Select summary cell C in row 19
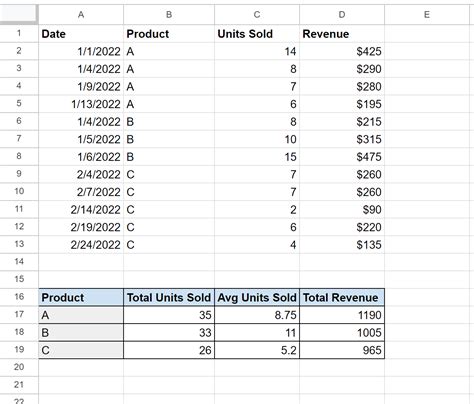Screen dimensions: 474x404 [x=81, y=350]
